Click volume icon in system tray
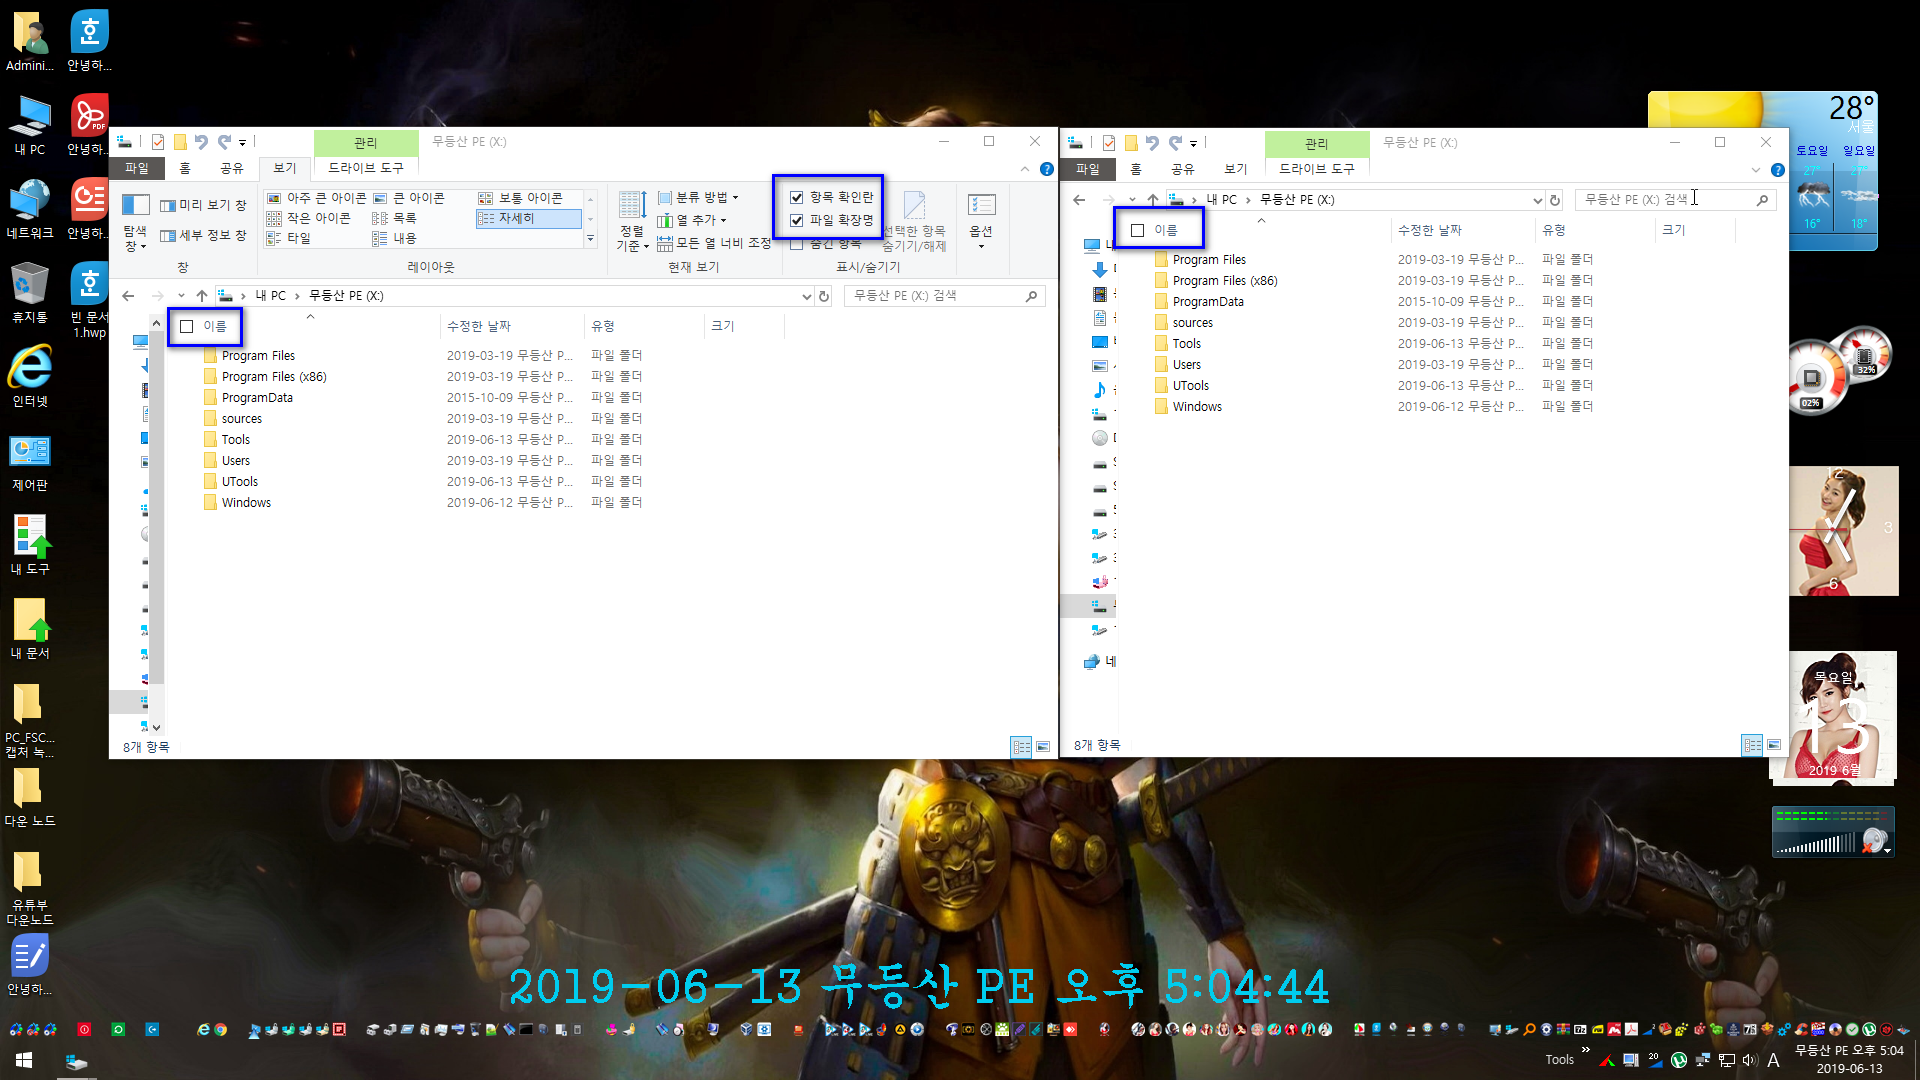The width and height of the screenshot is (1920, 1080). 1749,1060
